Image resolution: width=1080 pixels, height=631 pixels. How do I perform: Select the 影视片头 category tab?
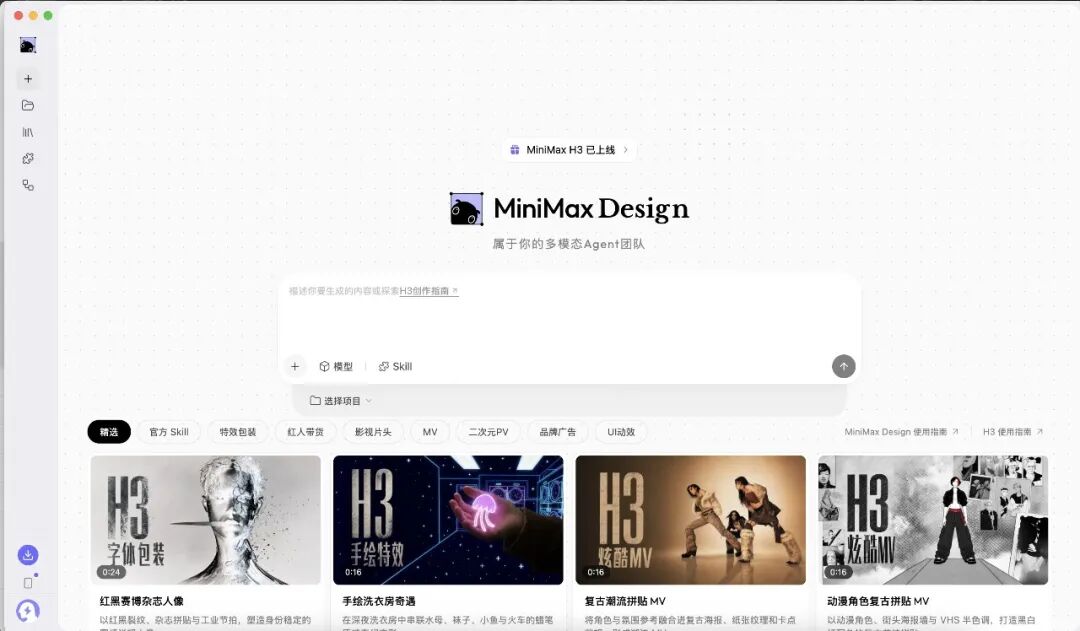[373, 432]
